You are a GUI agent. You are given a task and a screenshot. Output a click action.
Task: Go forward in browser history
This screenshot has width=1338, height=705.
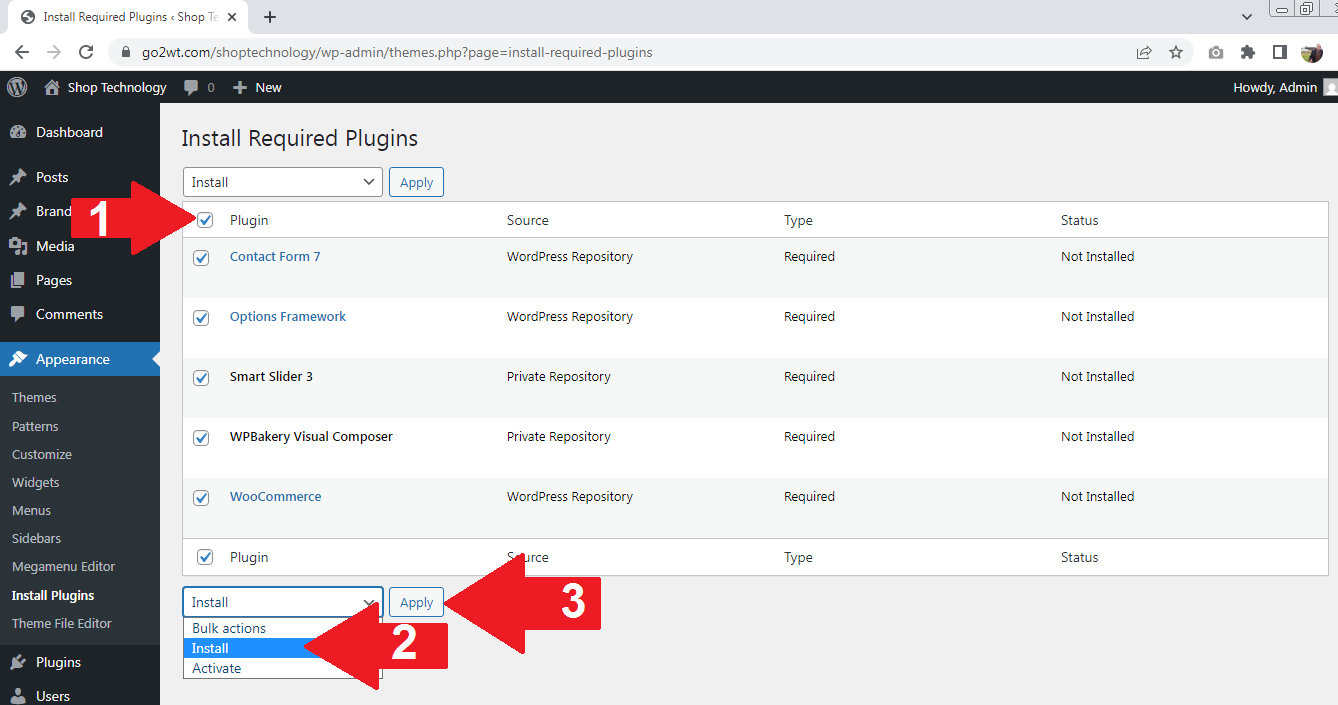point(54,52)
